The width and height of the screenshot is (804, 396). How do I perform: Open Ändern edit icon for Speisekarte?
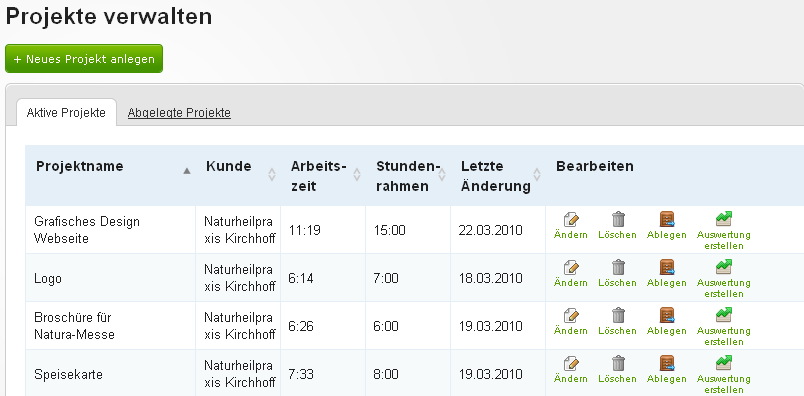(571, 363)
